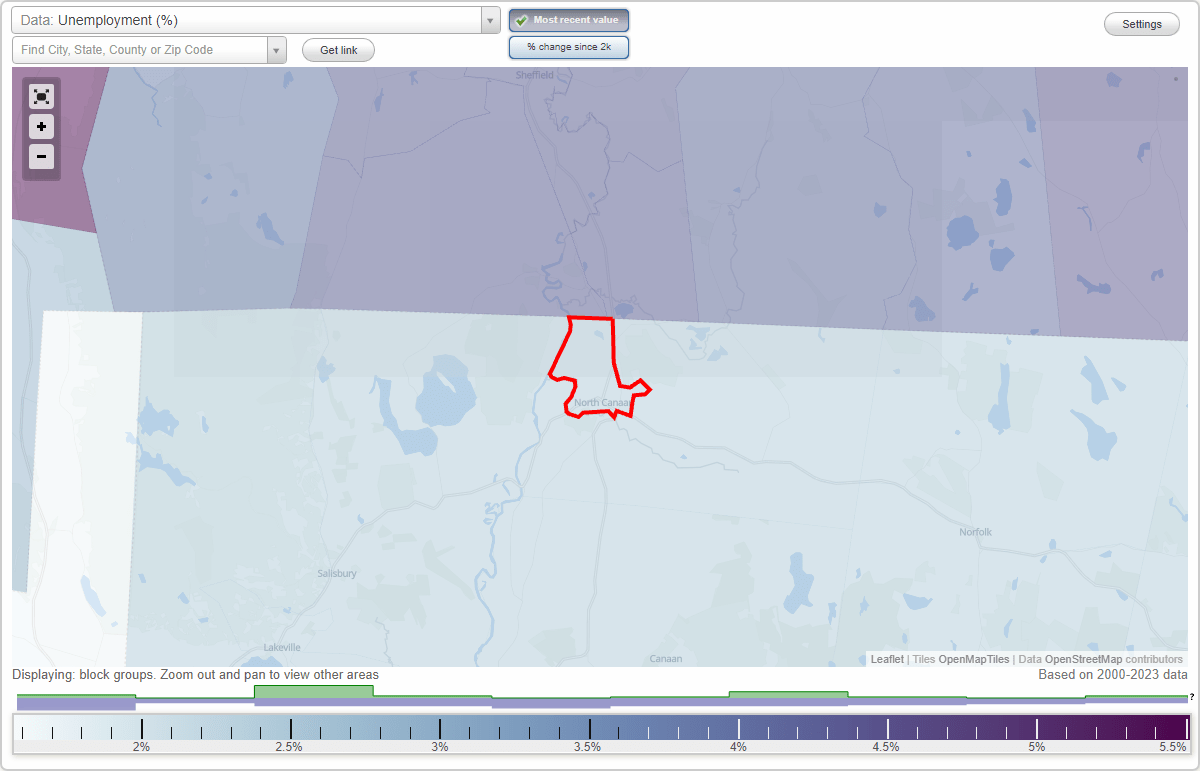1200x771 pixels.
Task: Select the zoom in plus icon
Action: pos(41,127)
